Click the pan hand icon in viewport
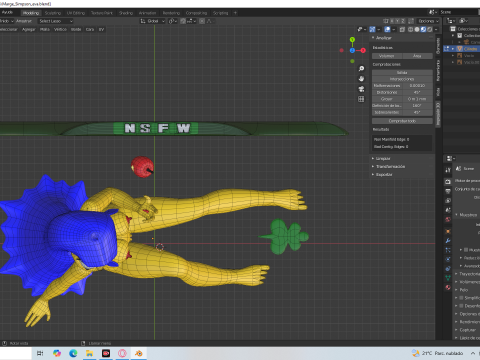Screen dimensions: 480x360 tap(361, 79)
